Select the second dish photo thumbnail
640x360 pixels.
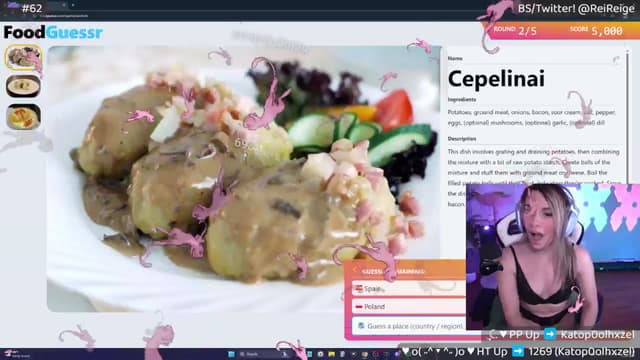(x=23, y=86)
